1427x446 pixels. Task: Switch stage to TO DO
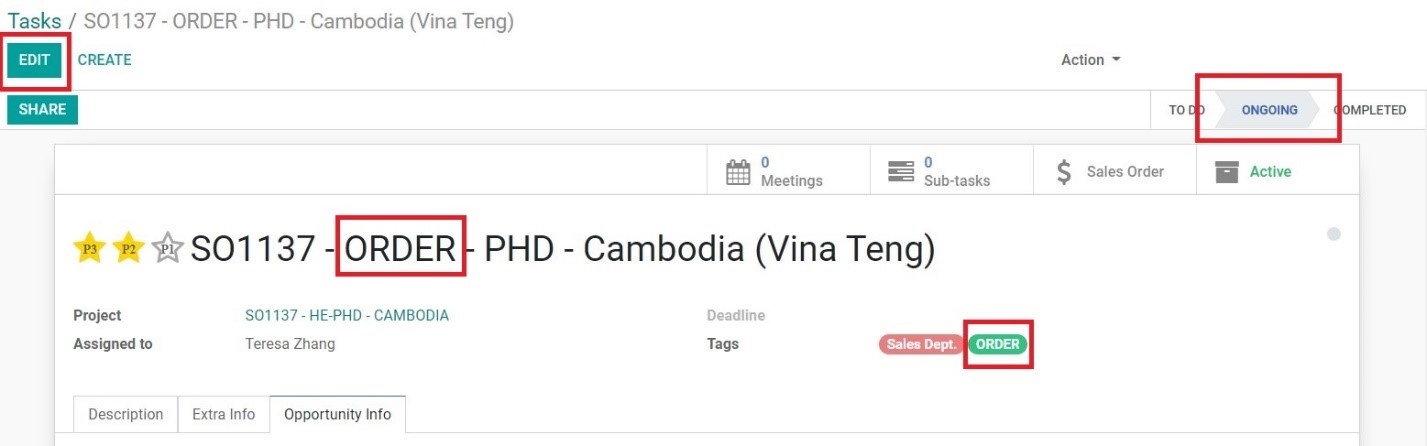click(x=1186, y=110)
